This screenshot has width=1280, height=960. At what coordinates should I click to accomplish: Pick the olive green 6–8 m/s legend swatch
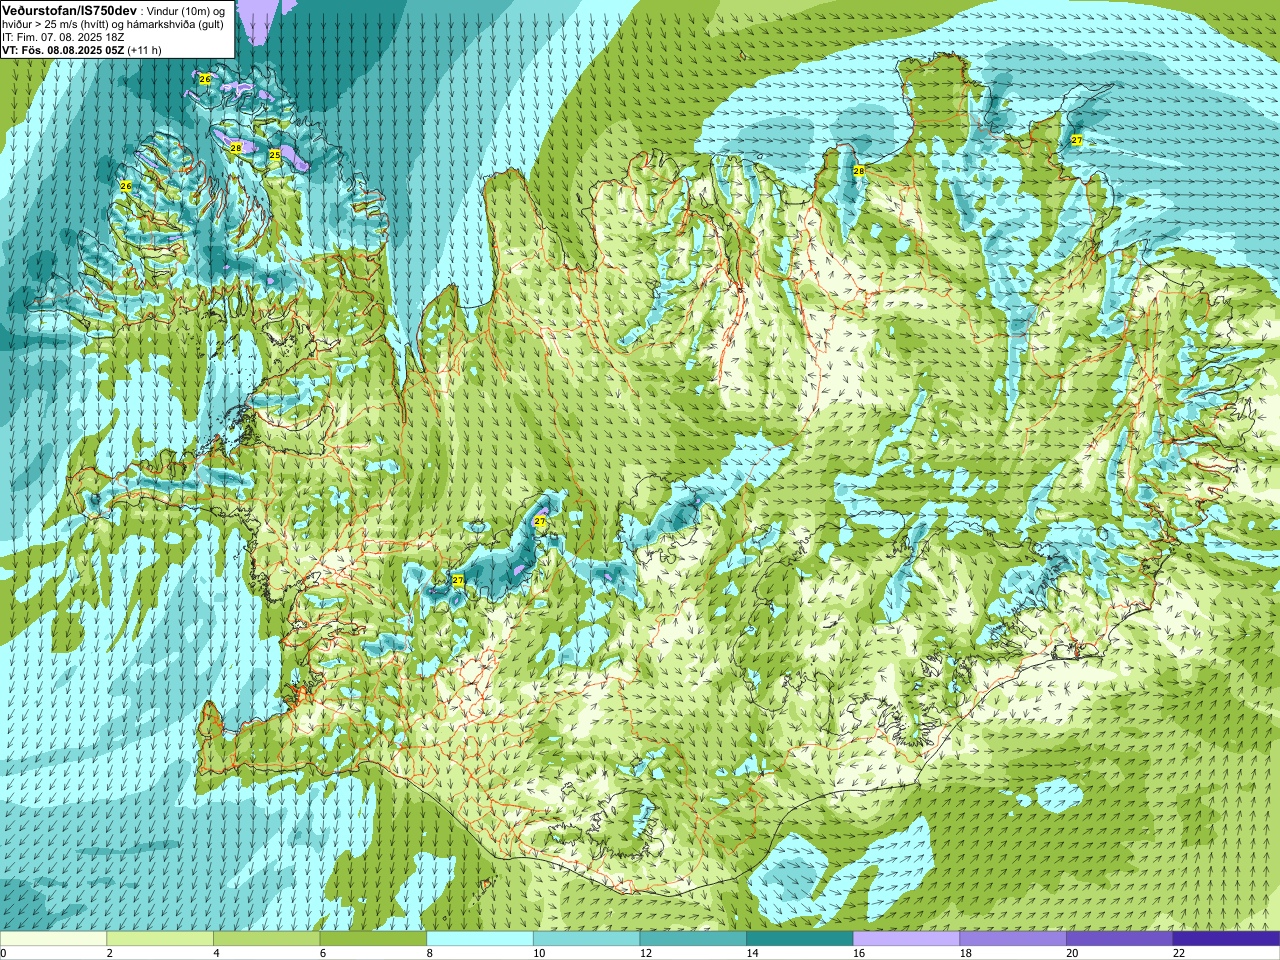pyautogui.click(x=373, y=939)
